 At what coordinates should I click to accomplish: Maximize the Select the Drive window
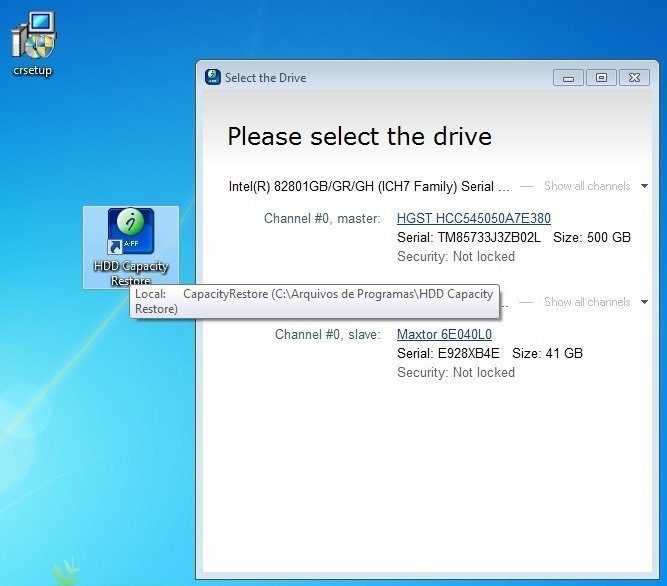click(x=601, y=78)
